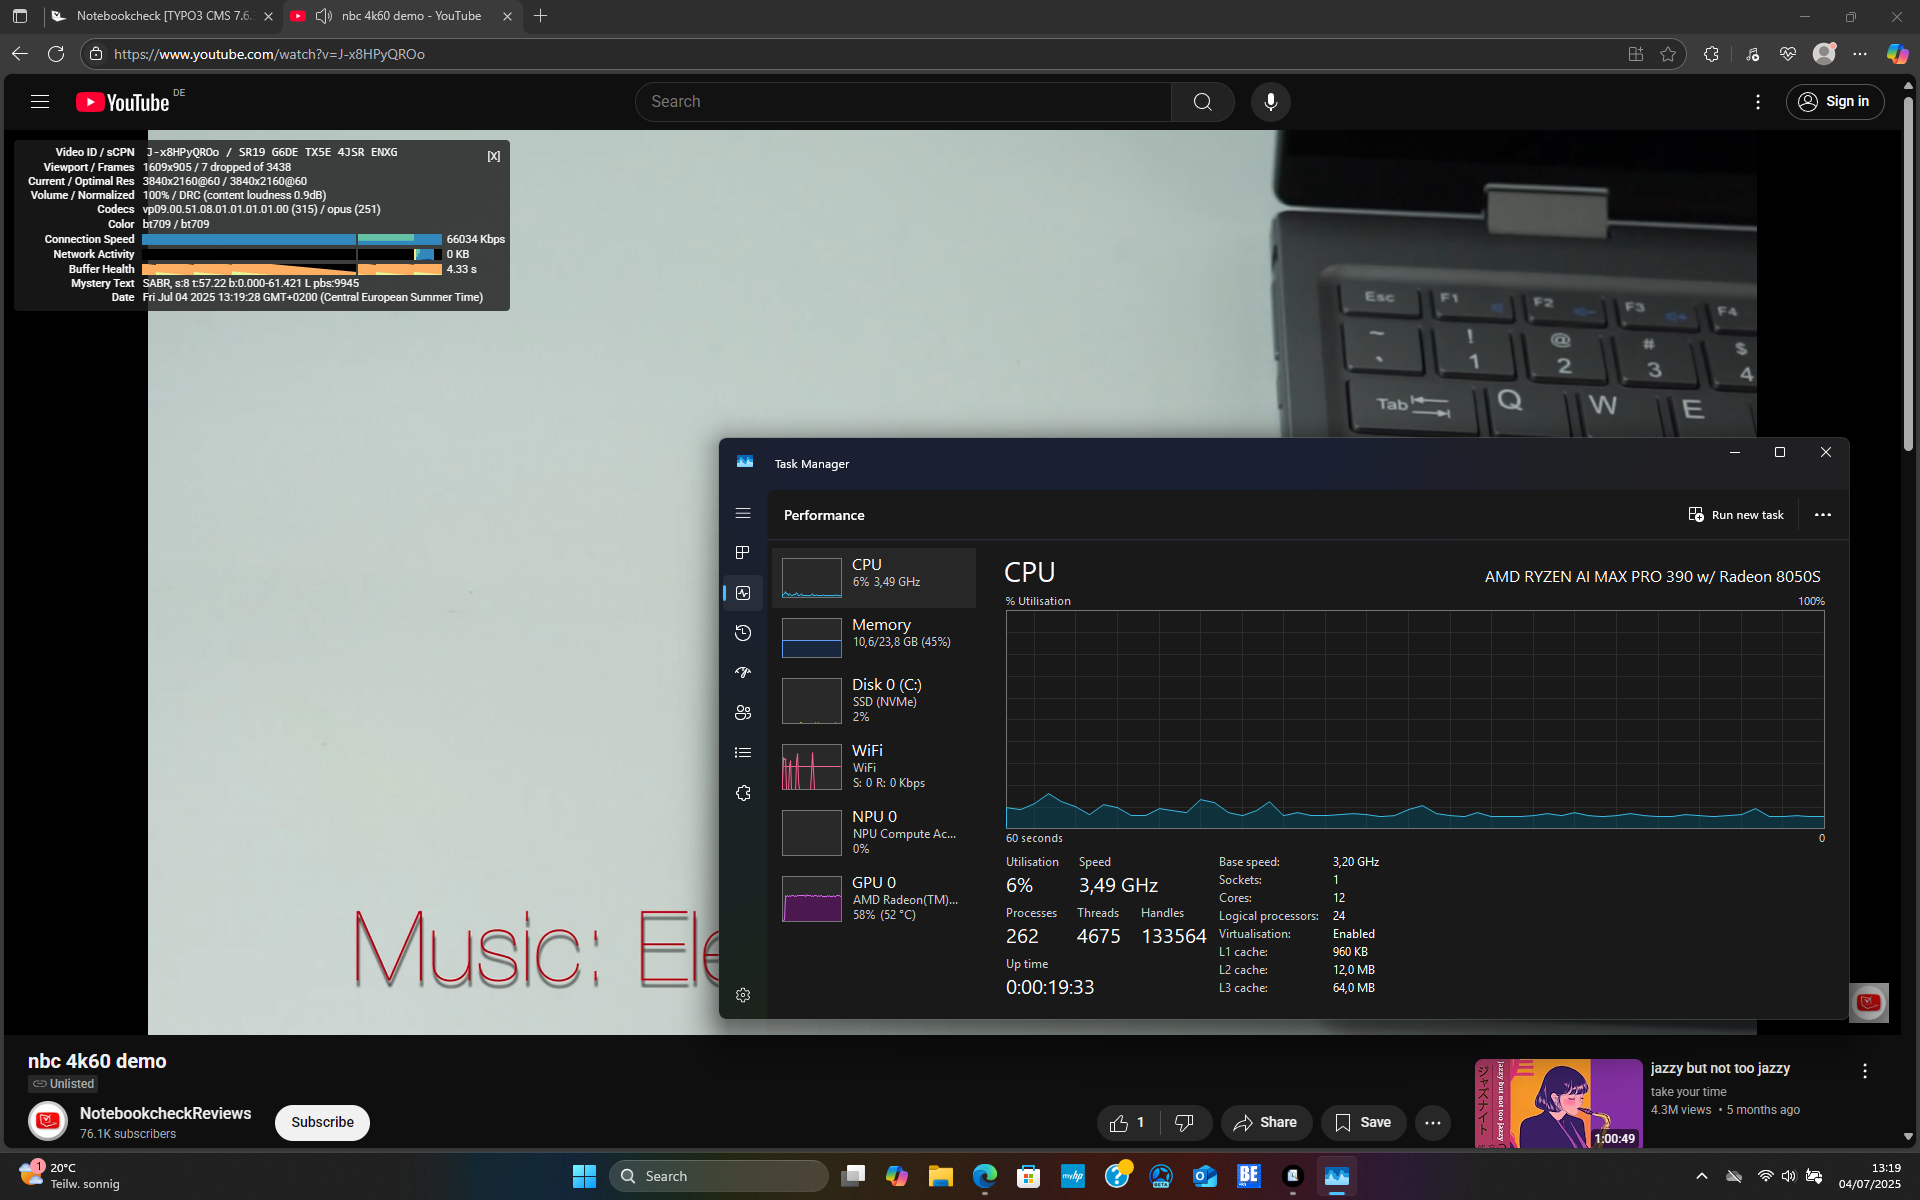Select GPU 0 in performance list

(873, 898)
